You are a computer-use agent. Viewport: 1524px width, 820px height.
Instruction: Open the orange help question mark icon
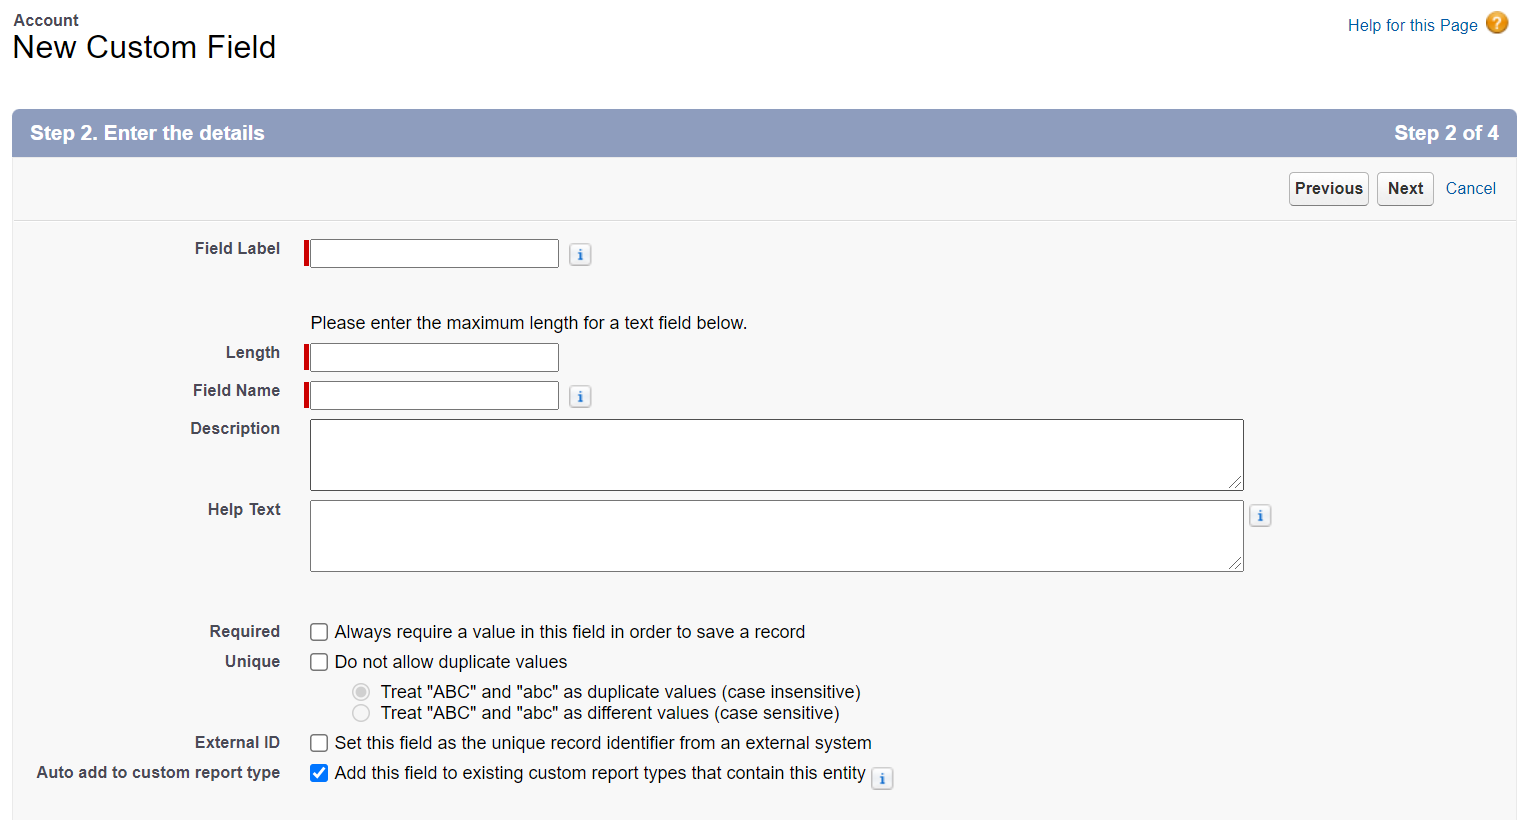click(1497, 22)
